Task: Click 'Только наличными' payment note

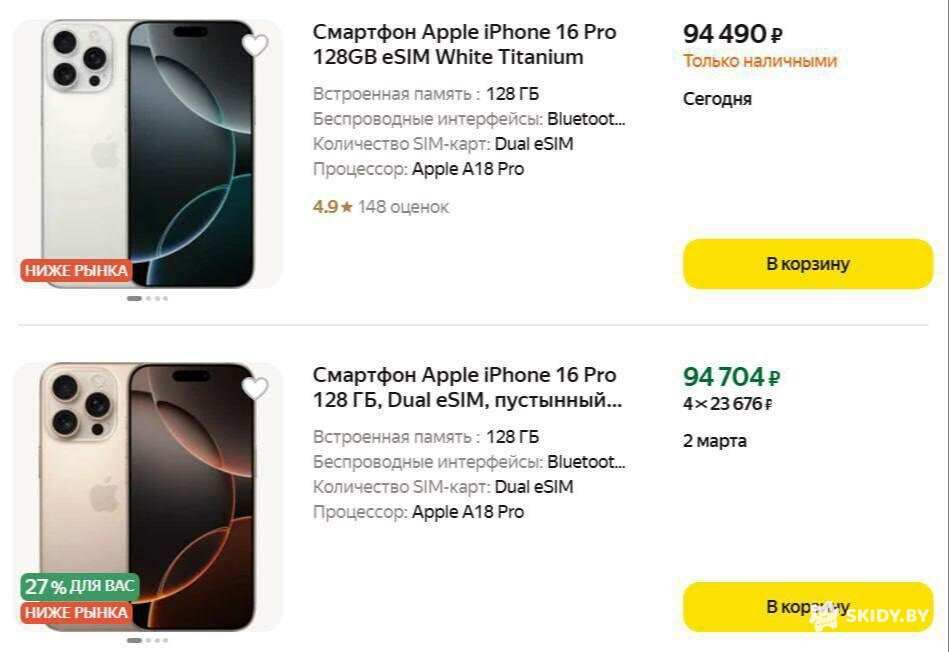Action: pyautogui.click(x=759, y=61)
